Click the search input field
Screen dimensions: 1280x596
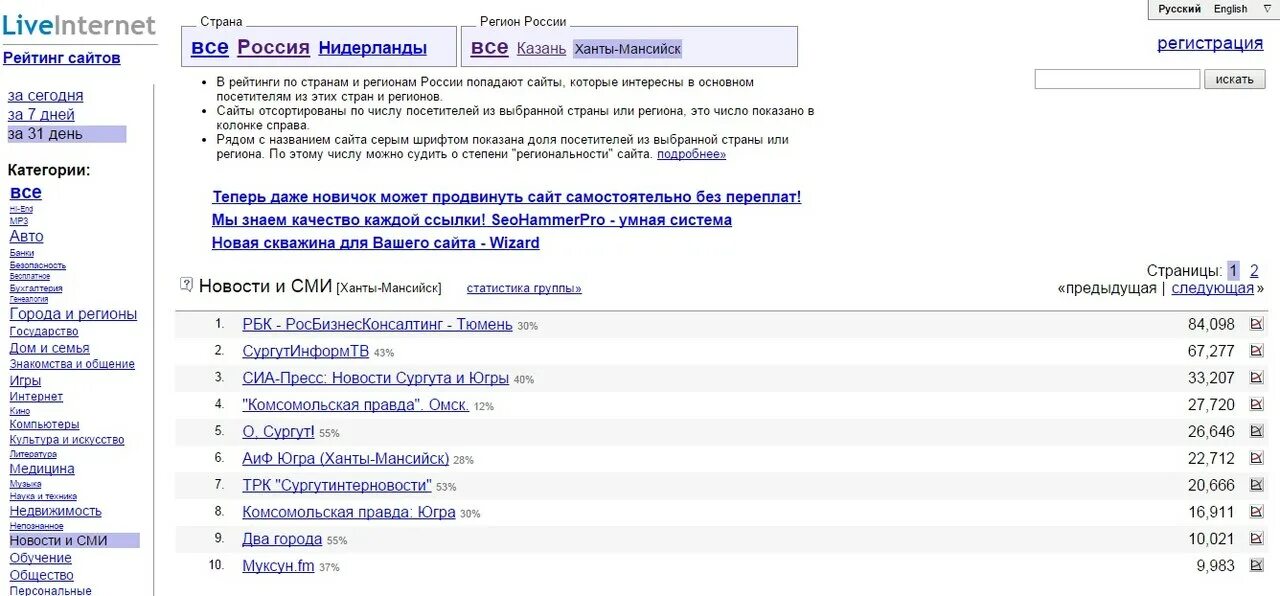click(x=1117, y=79)
